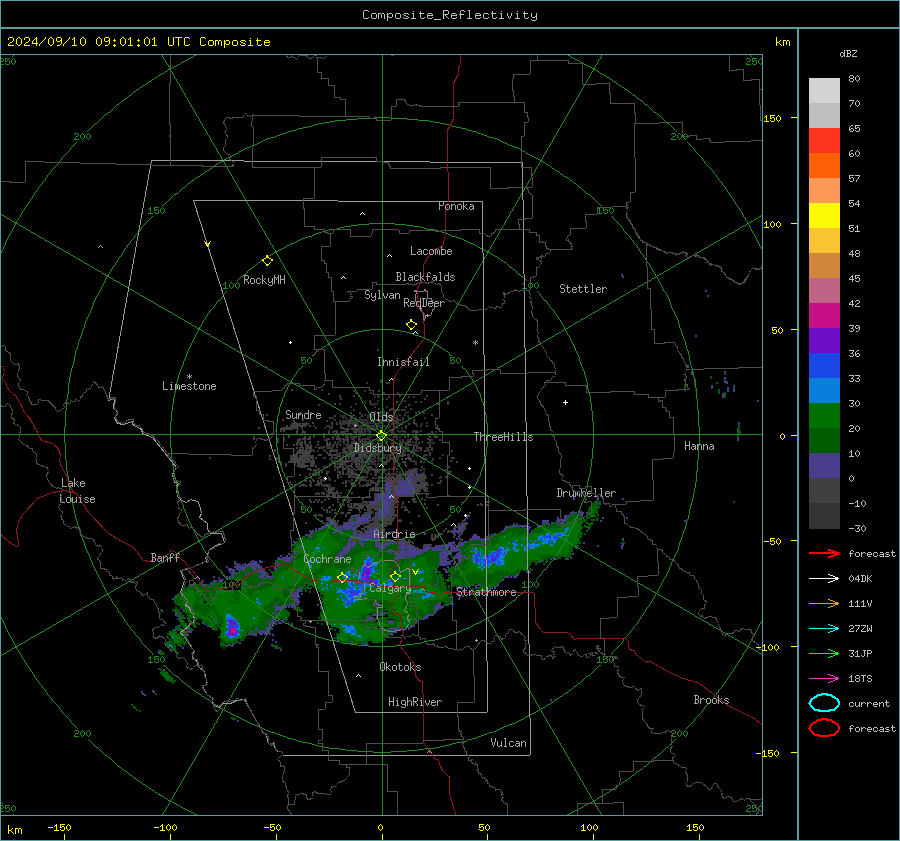Click the magenta 18TS arrow legend icon

point(824,679)
